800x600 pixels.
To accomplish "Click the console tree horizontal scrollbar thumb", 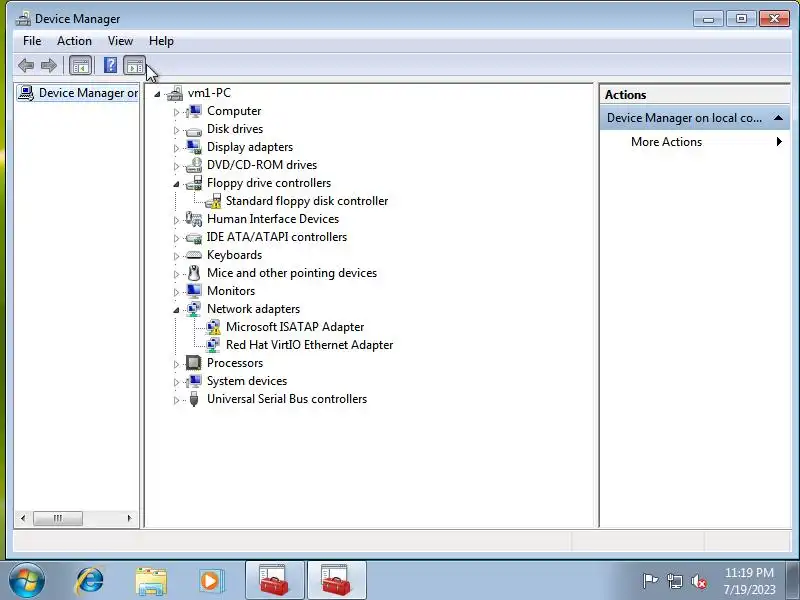I will (x=58, y=518).
